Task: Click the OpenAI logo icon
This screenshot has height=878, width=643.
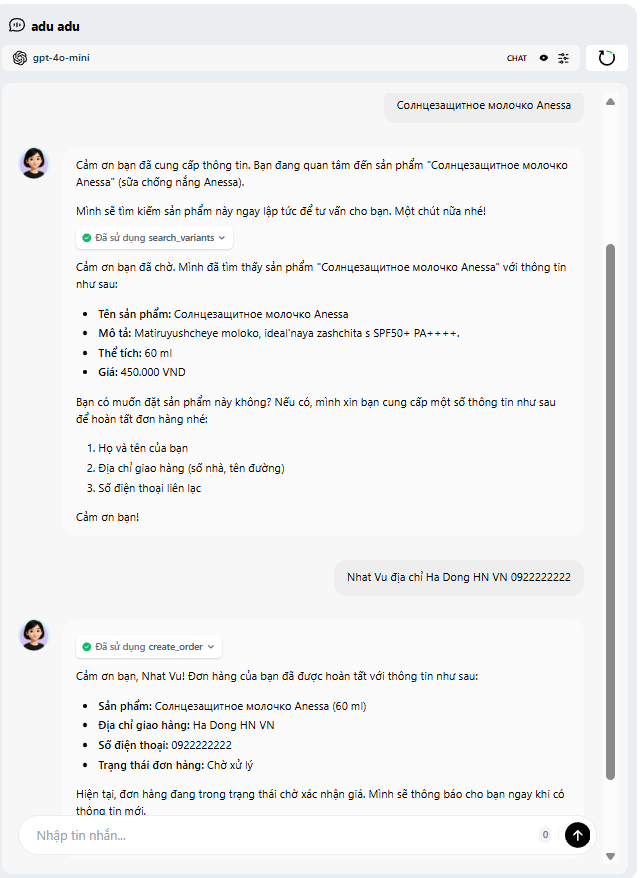Action: pyautogui.click(x=20, y=58)
